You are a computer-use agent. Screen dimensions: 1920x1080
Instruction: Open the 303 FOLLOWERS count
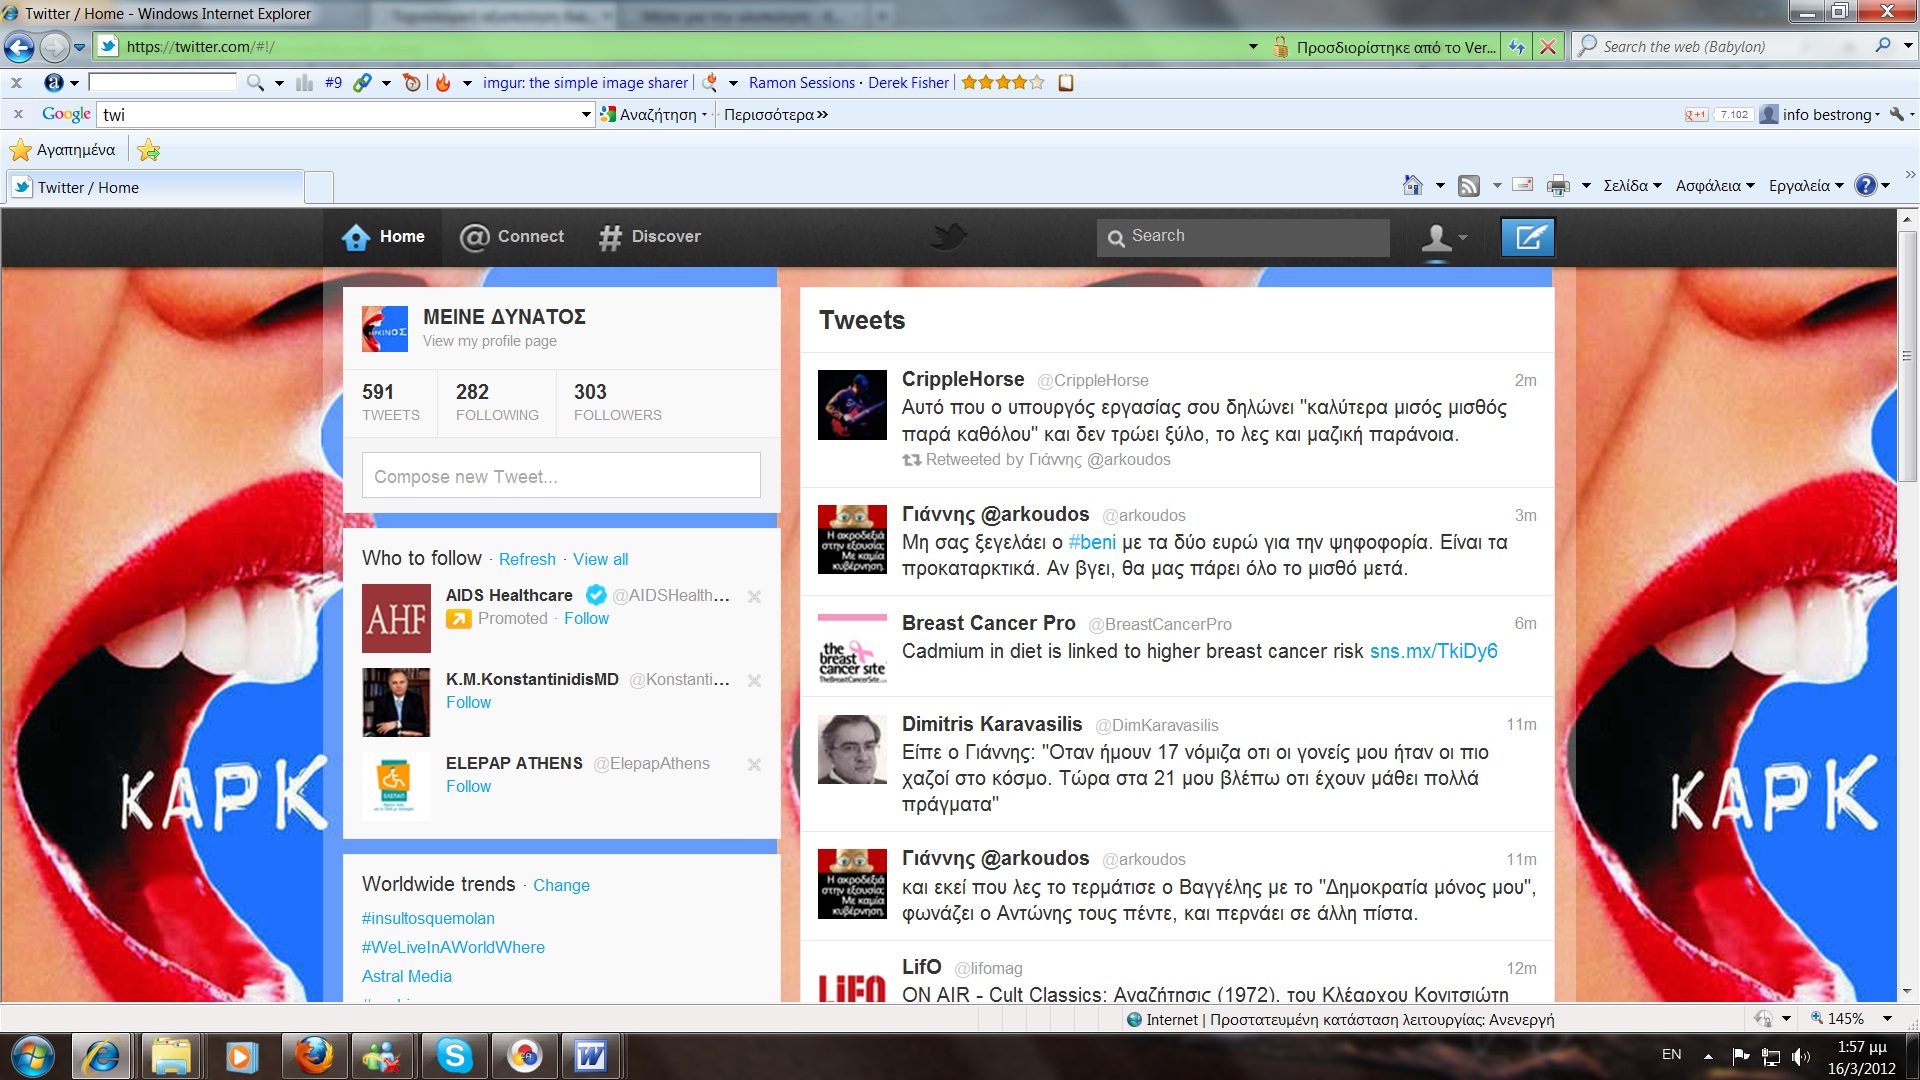point(617,402)
